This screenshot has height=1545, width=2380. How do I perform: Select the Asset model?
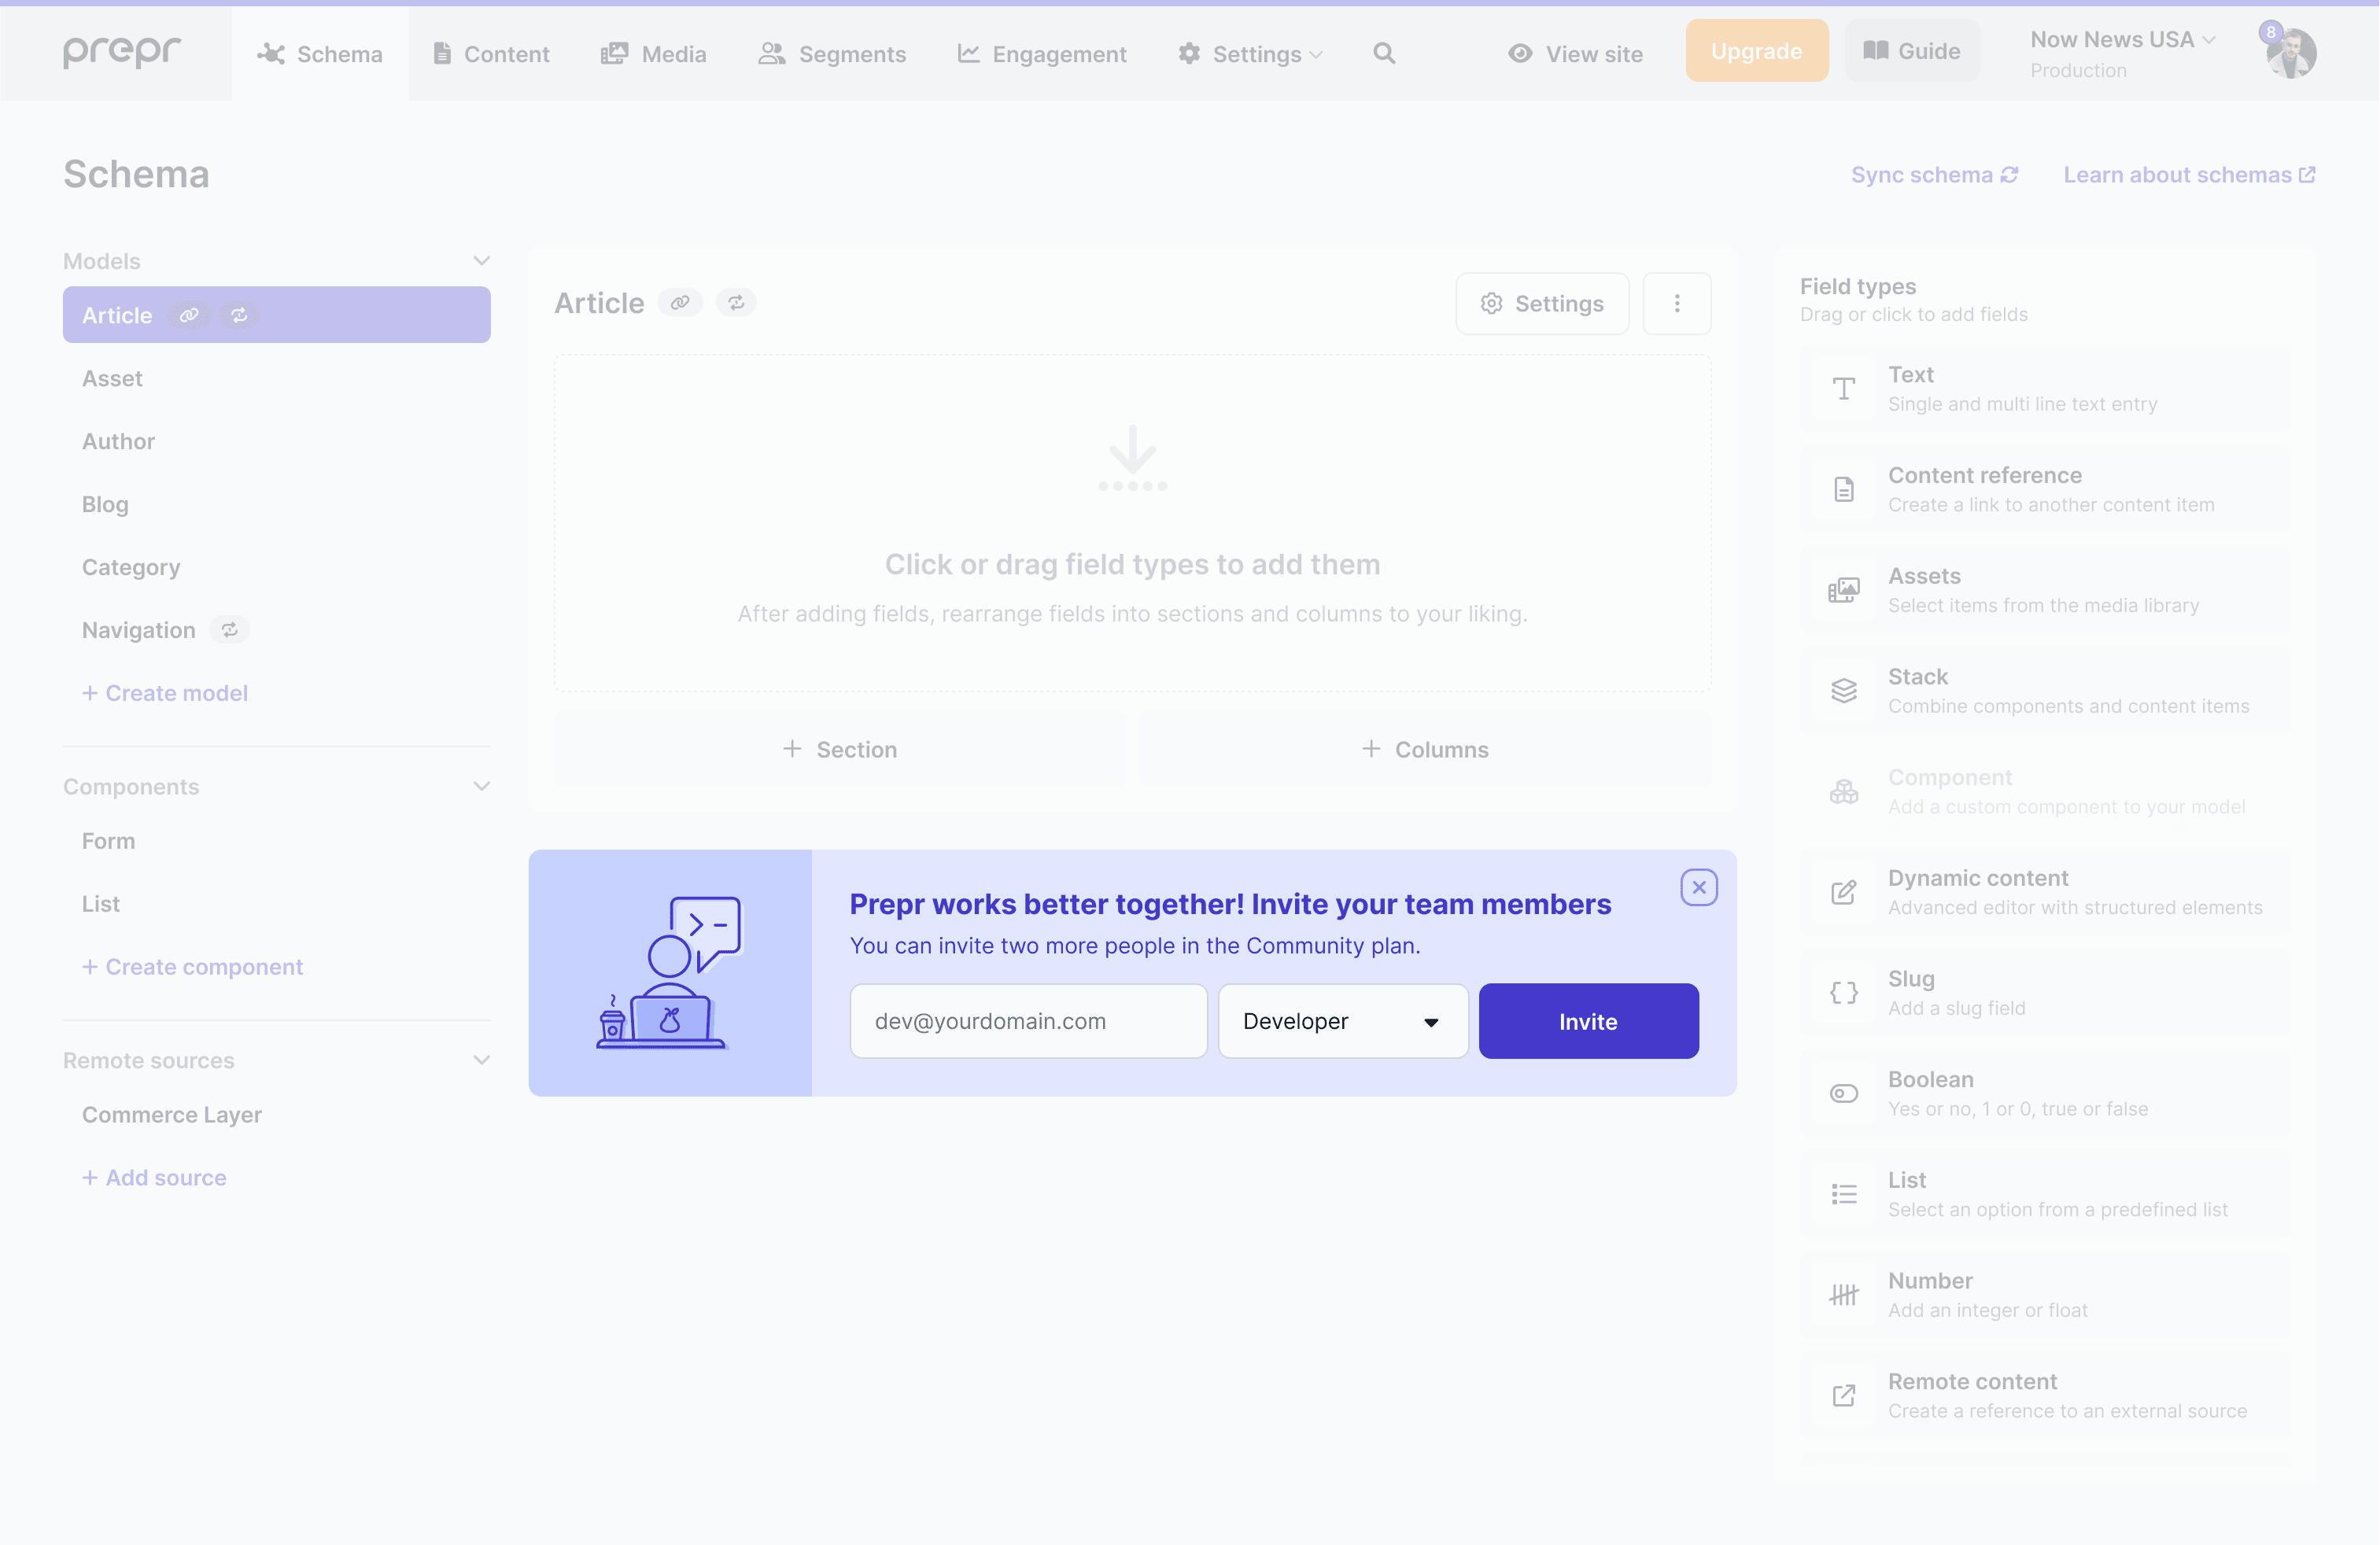pyautogui.click(x=277, y=378)
